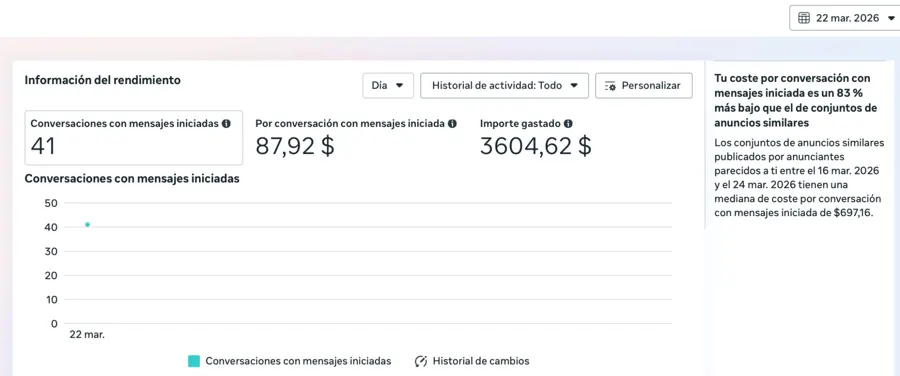Click the Conversaciones con mensajes iniciadas legend label

click(x=298, y=361)
